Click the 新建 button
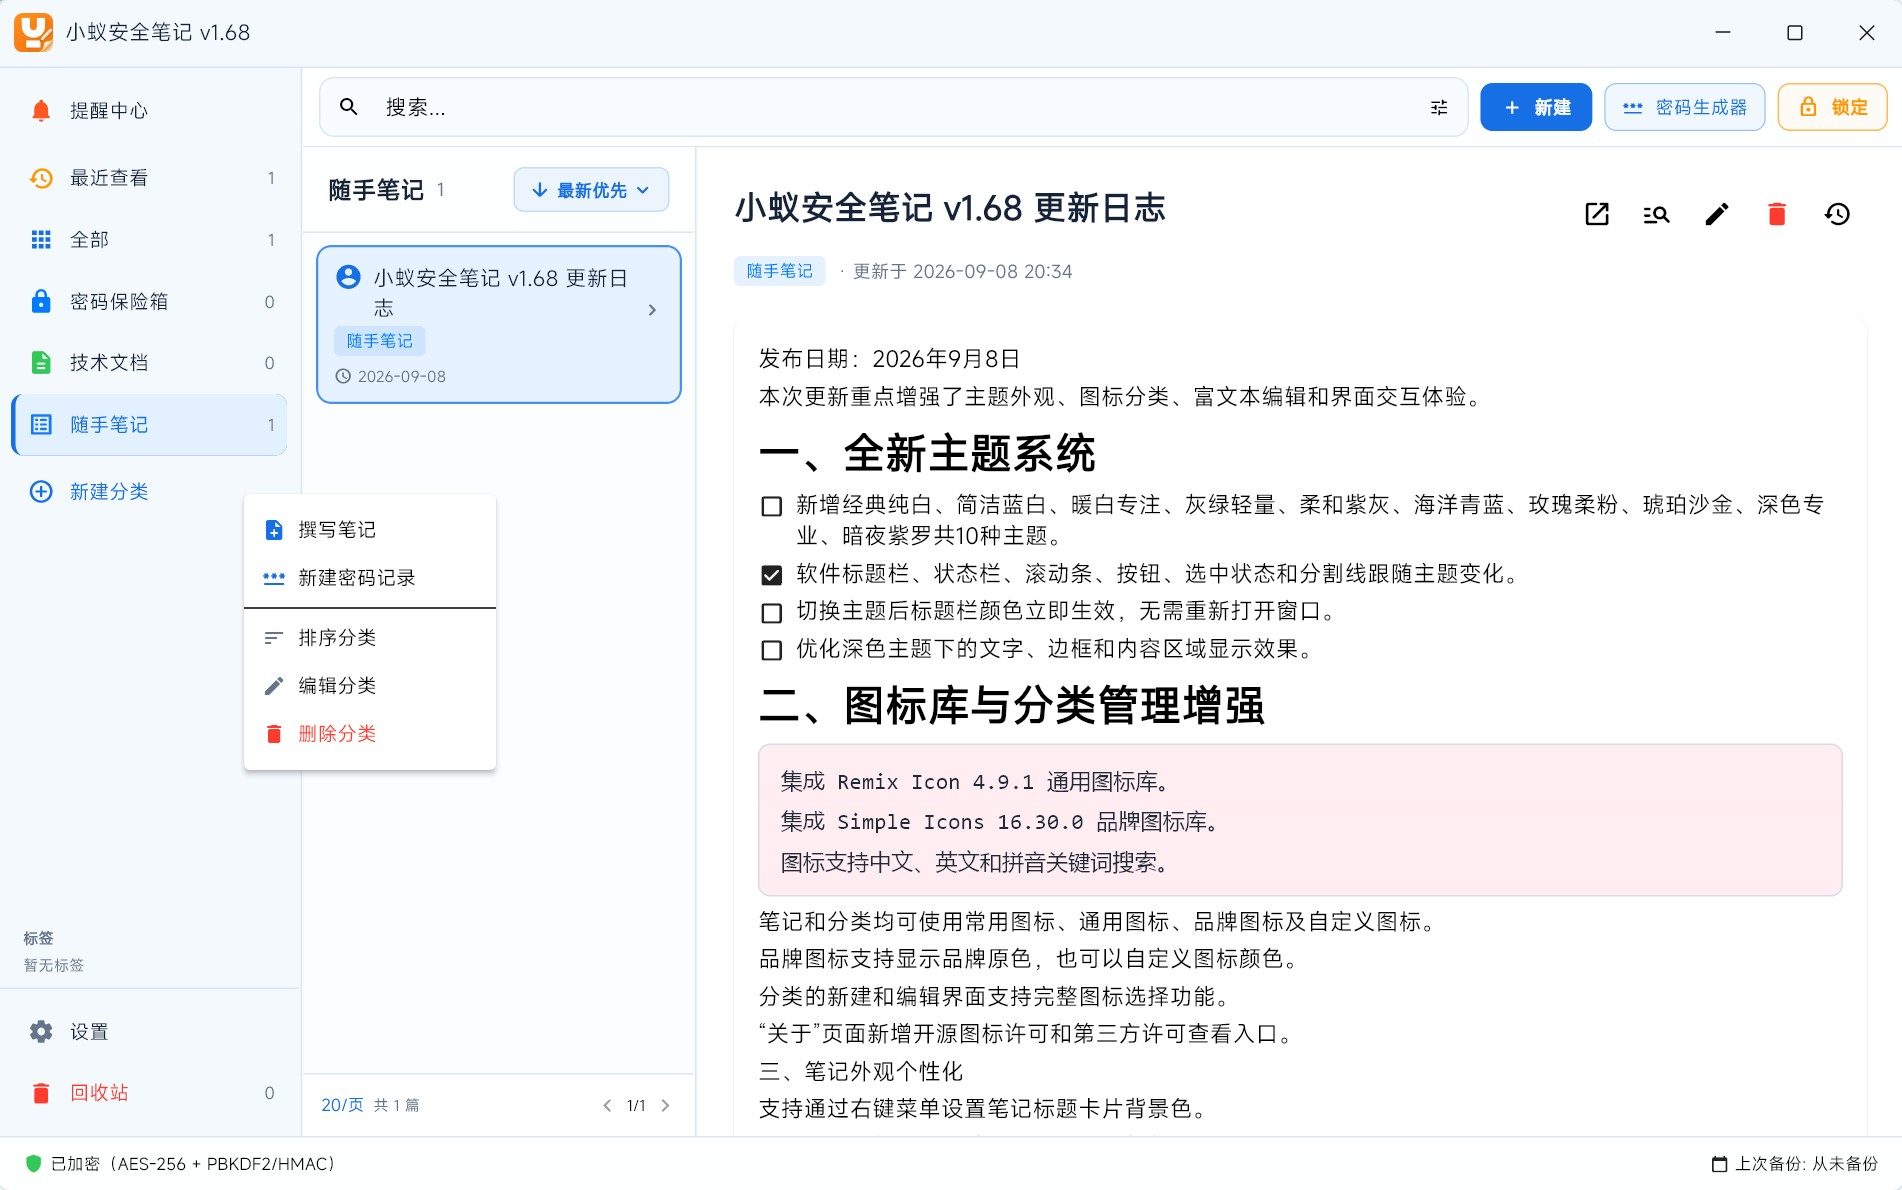The width and height of the screenshot is (1902, 1190). click(x=1536, y=107)
